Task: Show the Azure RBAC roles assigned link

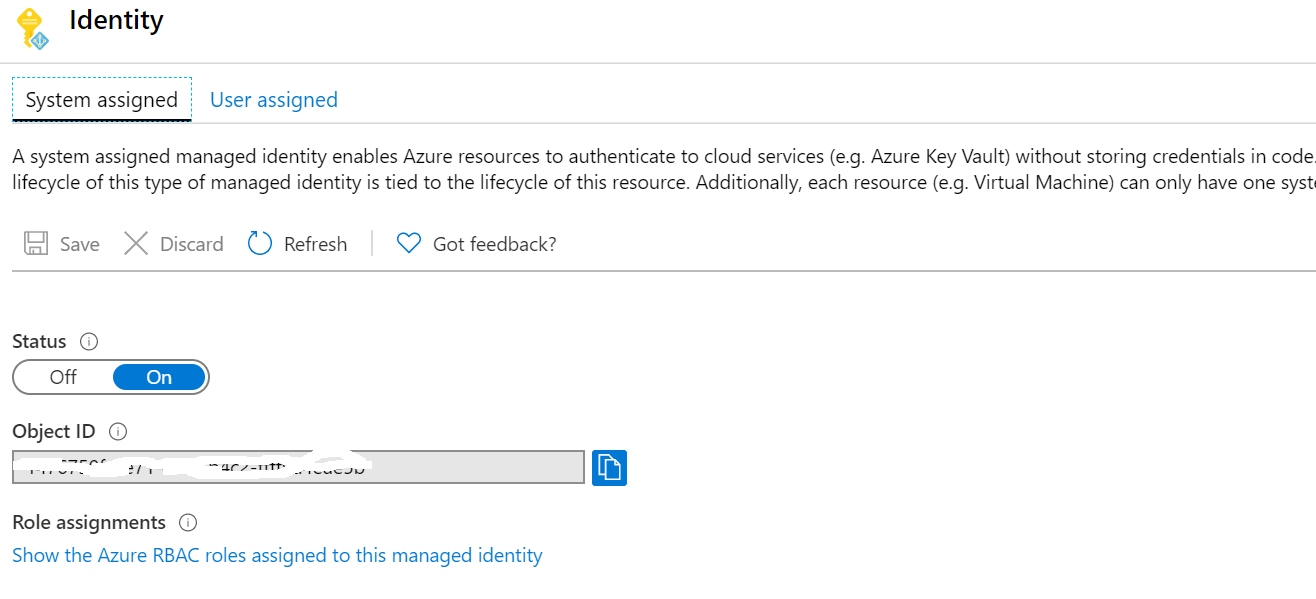Action: coord(276,555)
